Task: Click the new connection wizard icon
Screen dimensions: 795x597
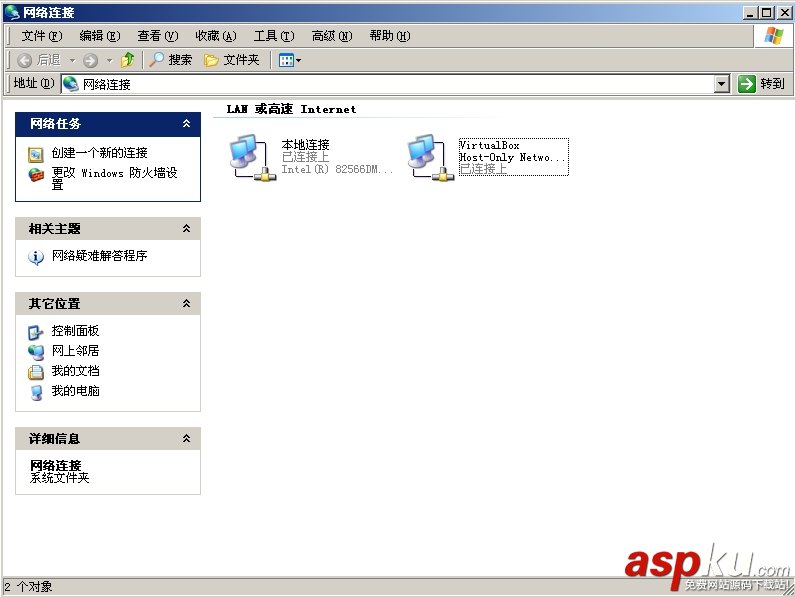Action: [35, 154]
